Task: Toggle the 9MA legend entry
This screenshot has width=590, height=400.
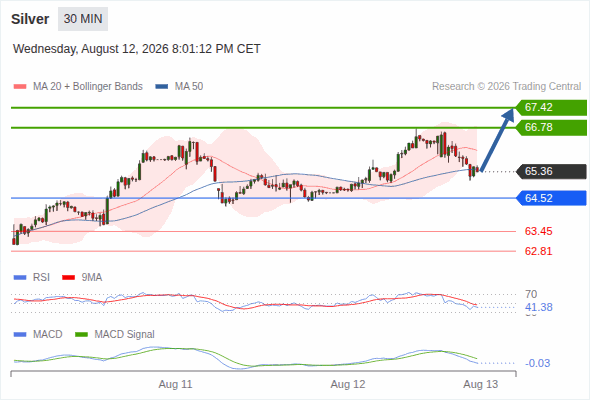Action: coord(82,278)
